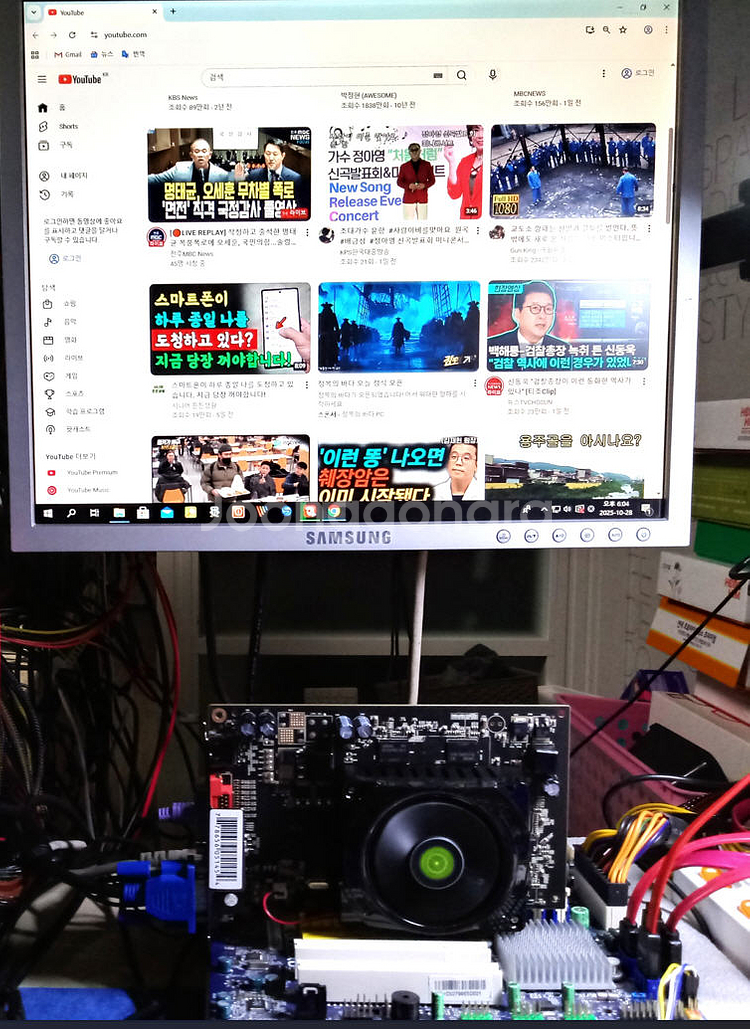Expand the taskbar hidden icons chevron
This screenshot has height=1029, width=750.
pyautogui.click(x=544, y=509)
